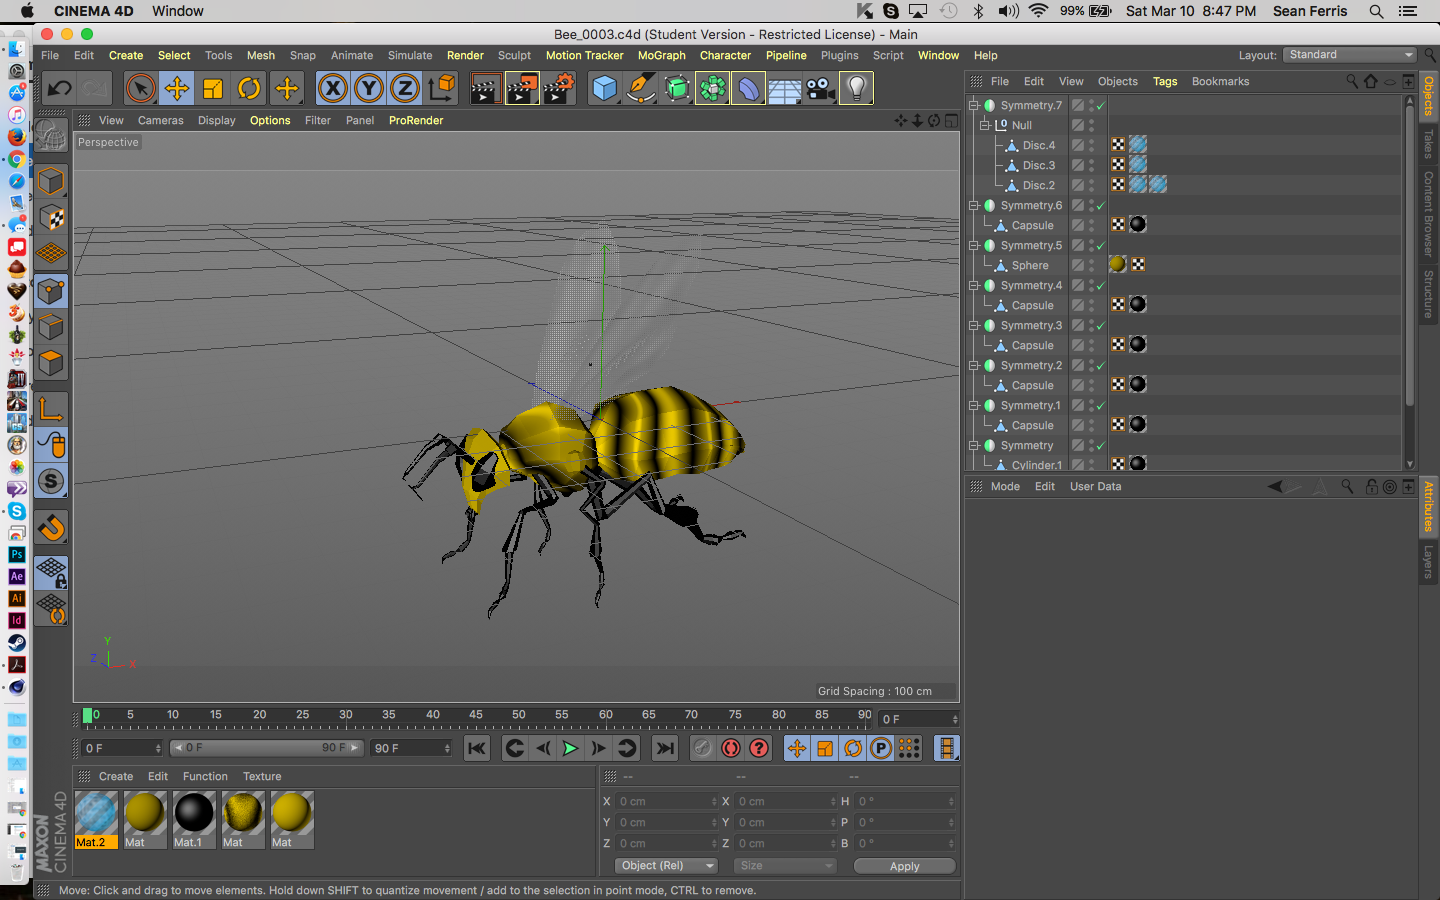Click the Light object icon
The image size is (1440, 900).
coord(856,89)
